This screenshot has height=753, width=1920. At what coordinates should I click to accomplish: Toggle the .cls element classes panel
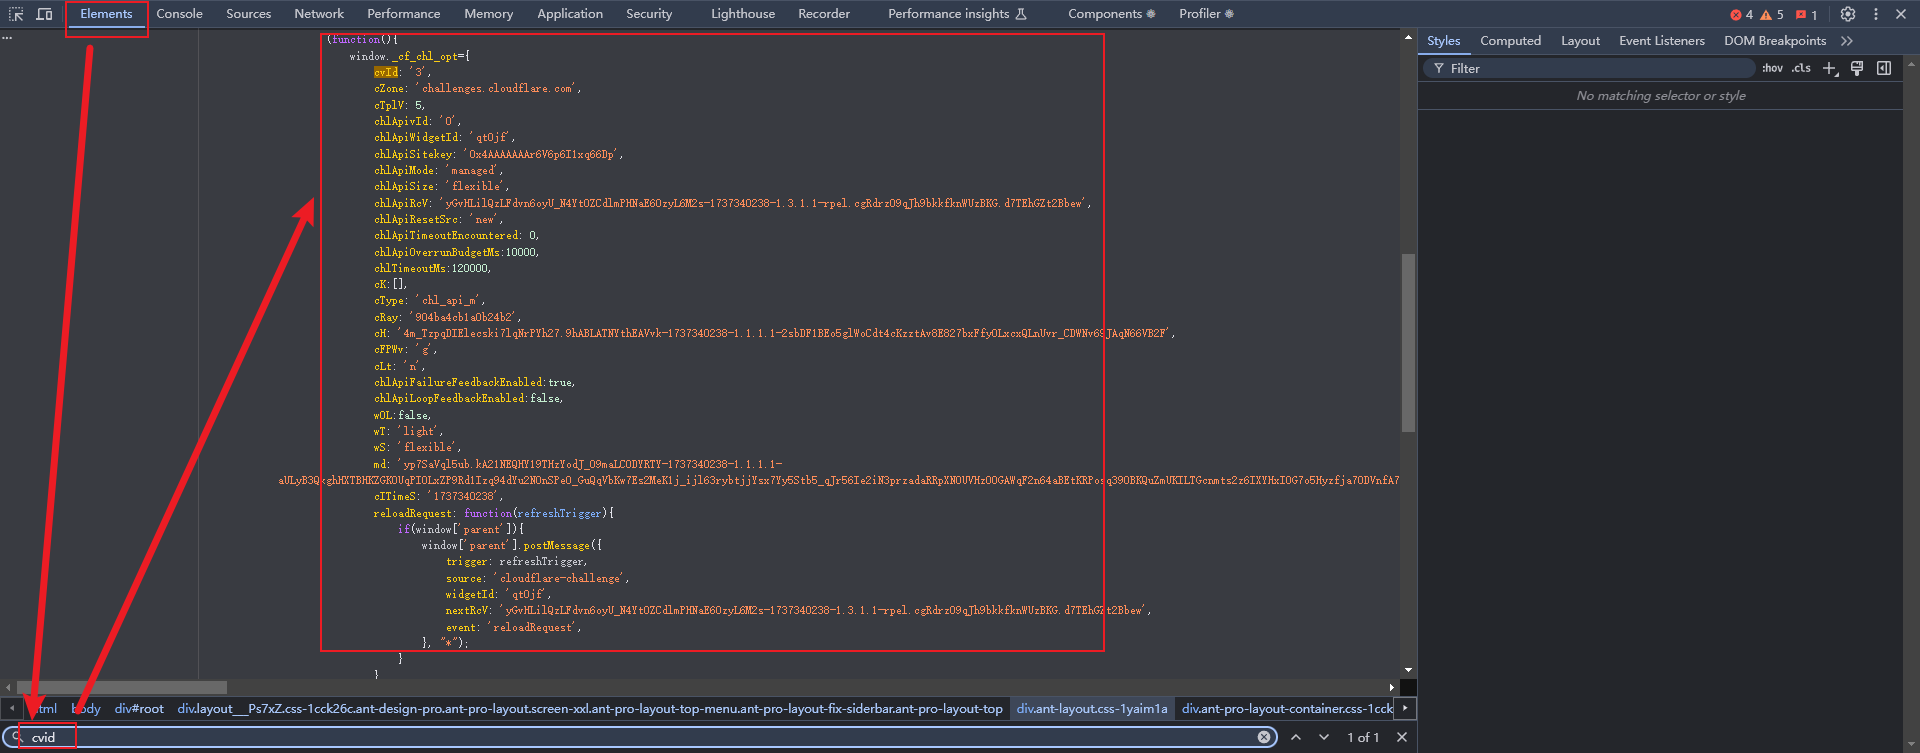1801,68
